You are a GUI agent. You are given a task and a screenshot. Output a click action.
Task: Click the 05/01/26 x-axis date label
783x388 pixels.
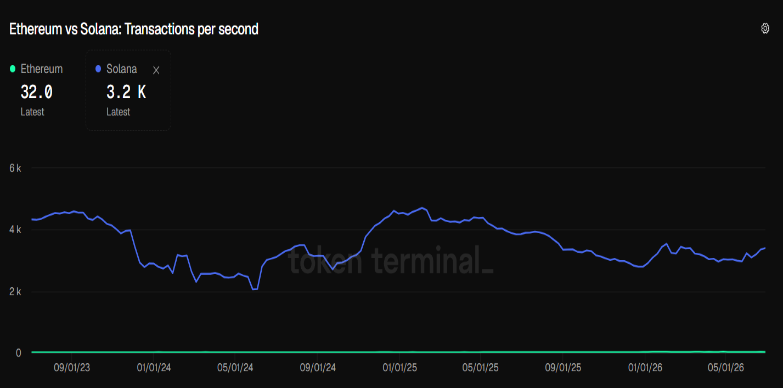pyautogui.click(x=727, y=368)
